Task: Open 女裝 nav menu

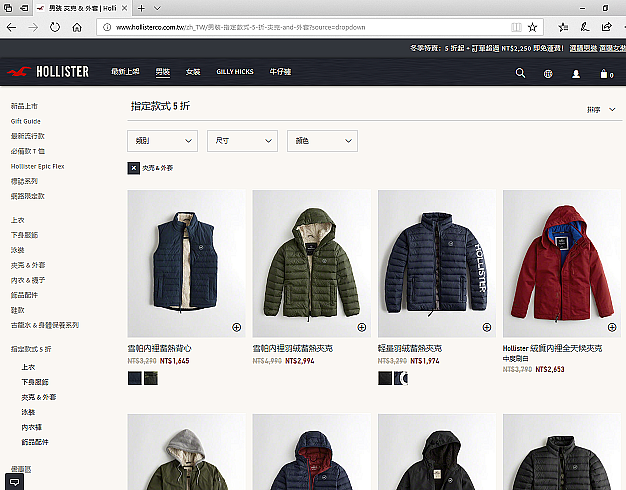Action: coord(193,72)
